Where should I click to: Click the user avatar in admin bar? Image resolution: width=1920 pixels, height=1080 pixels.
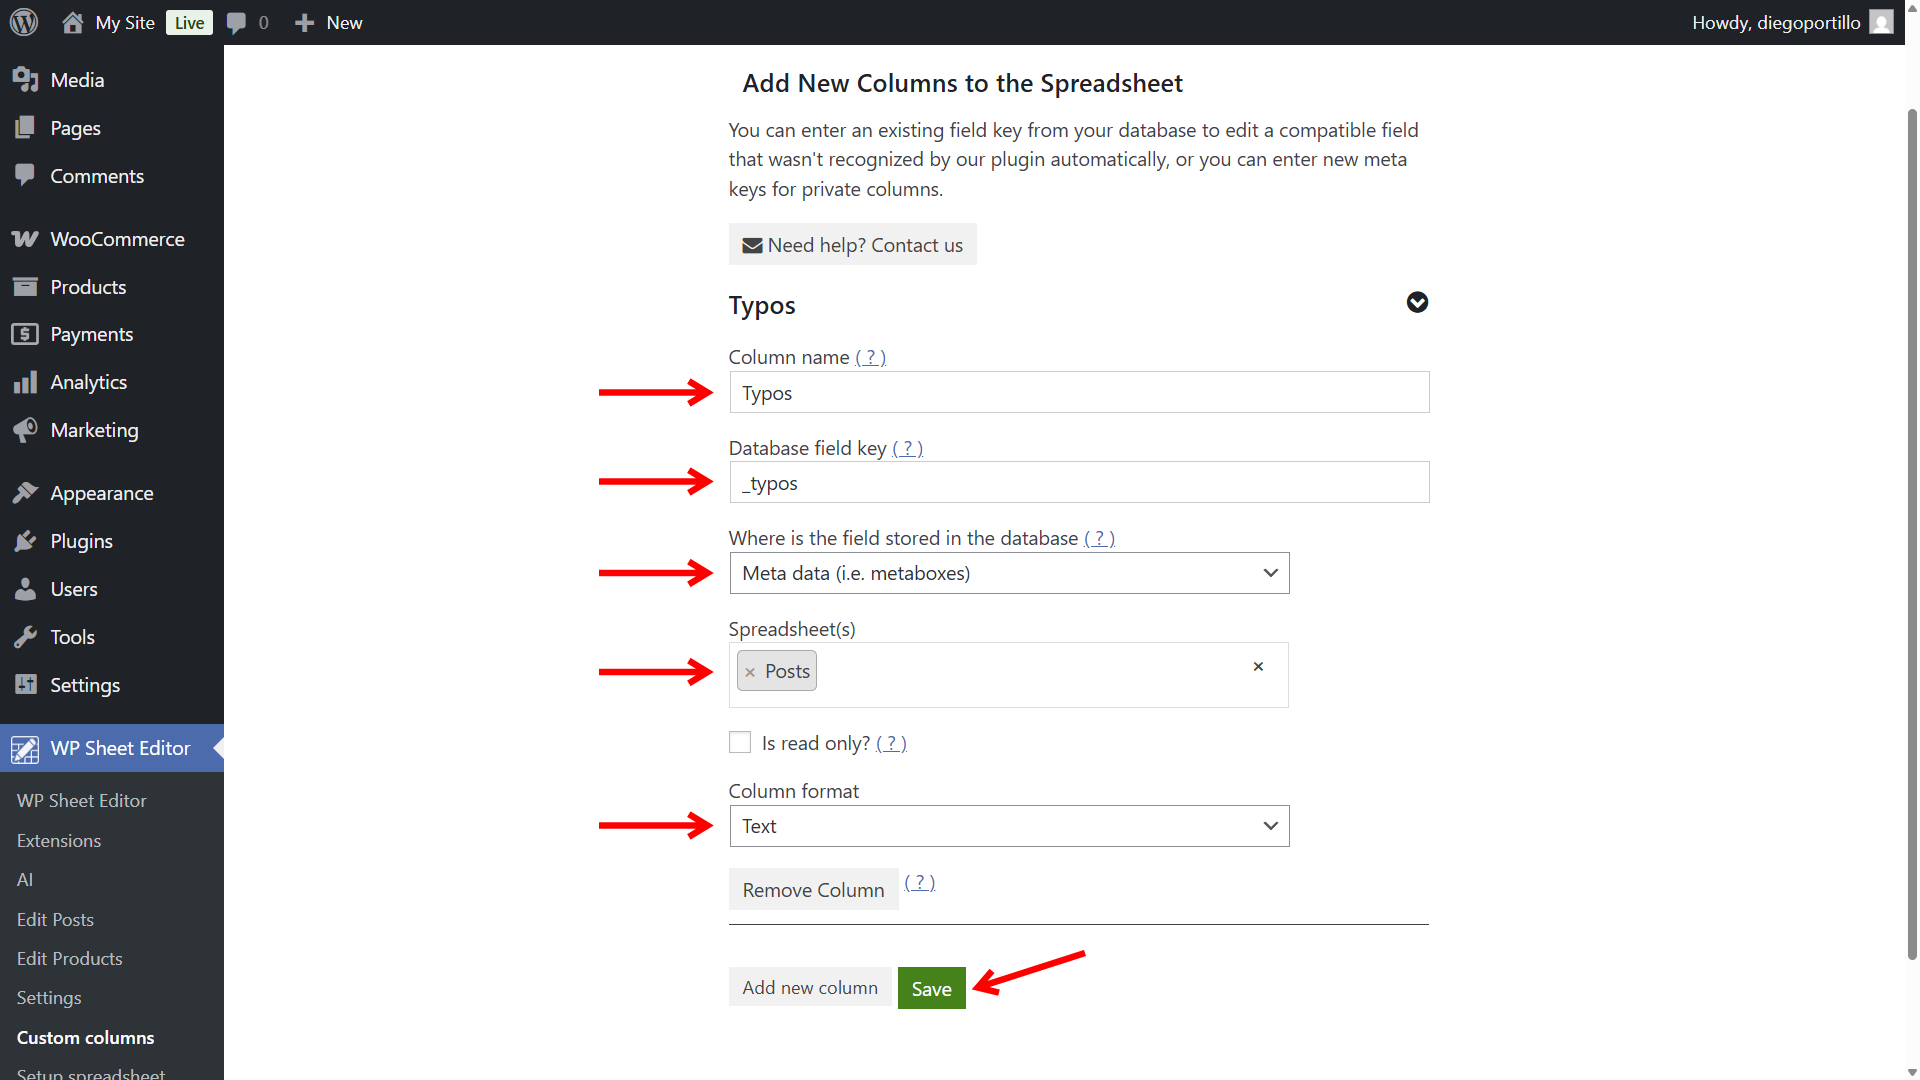1881,22
